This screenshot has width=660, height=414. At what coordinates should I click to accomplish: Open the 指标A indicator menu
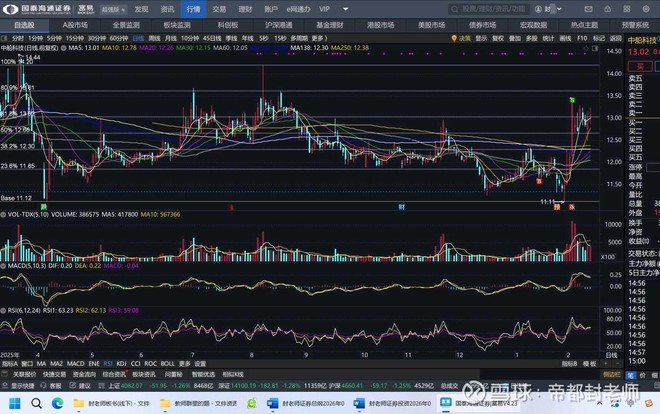click(x=10, y=364)
